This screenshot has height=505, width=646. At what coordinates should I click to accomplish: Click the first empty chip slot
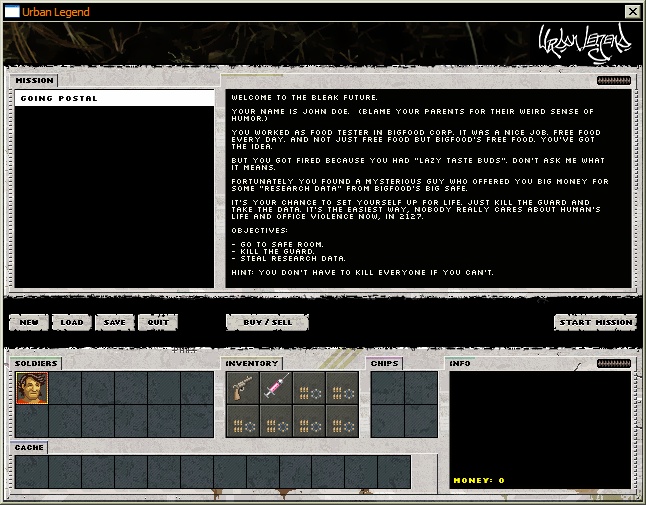388,388
